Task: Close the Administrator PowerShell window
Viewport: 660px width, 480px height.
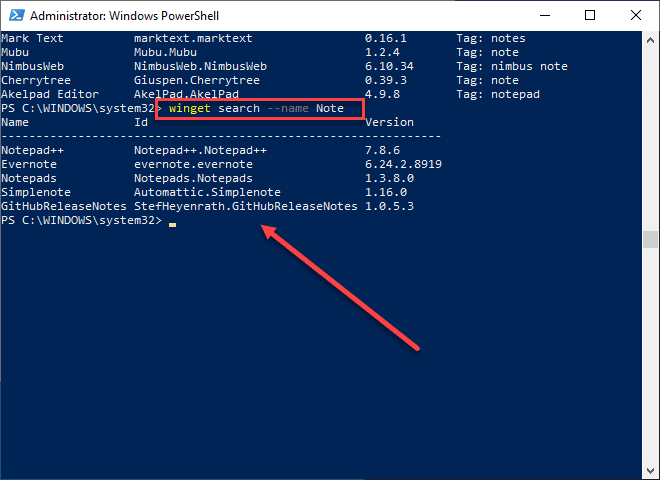Action: [x=636, y=16]
